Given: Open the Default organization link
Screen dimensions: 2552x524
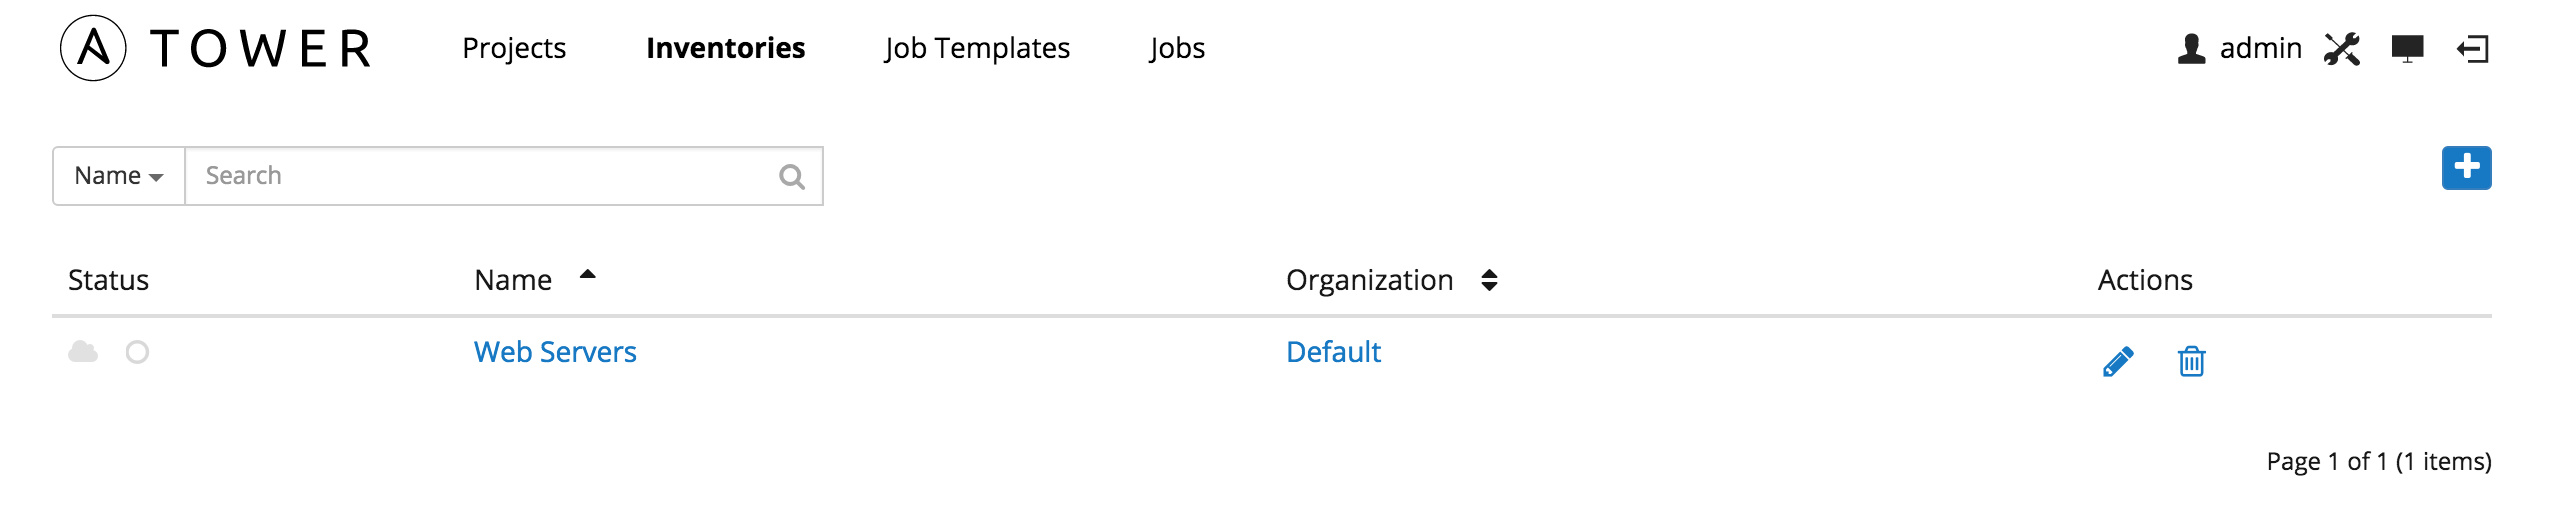Looking at the screenshot, I should 1333,352.
